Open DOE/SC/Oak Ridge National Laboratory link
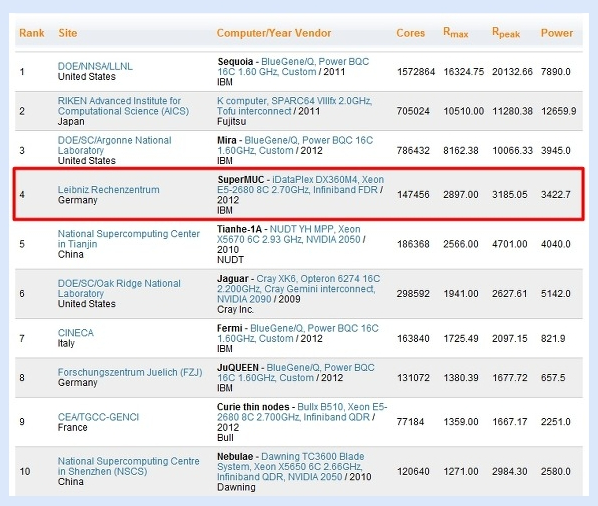 point(119,288)
